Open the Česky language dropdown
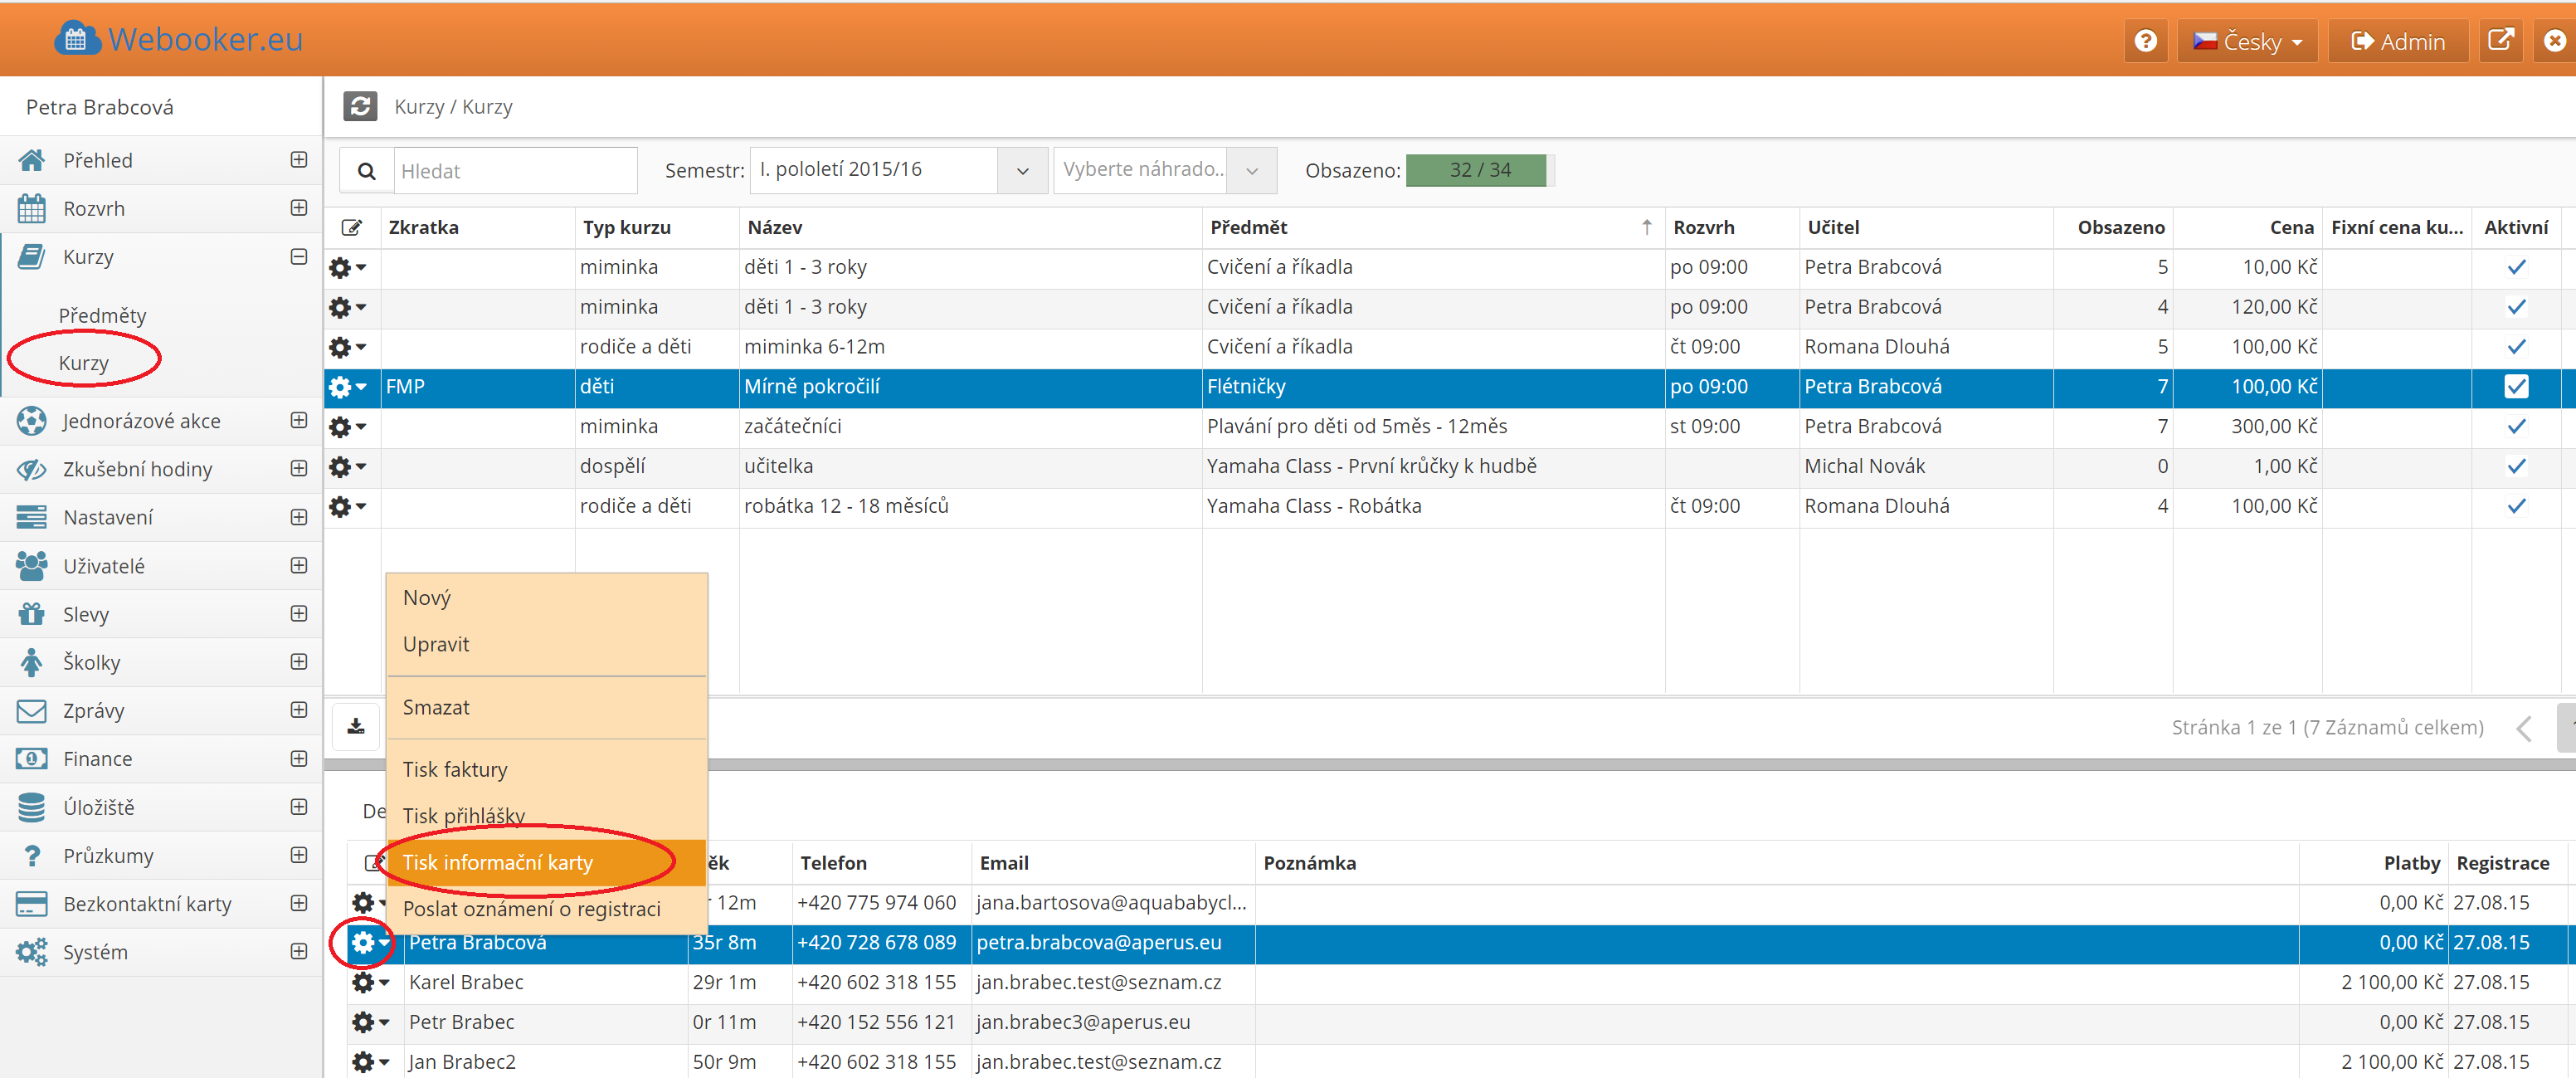The width and height of the screenshot is (2576, 1078). coord(2246,41)
